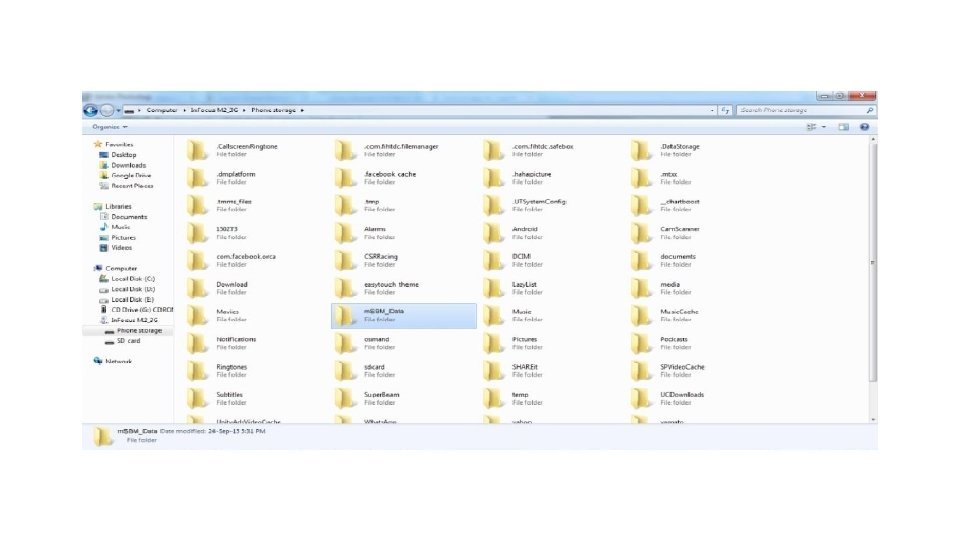Screen dimensions: 960x540
Task: Select the Android folder icon
Action: [493, 233]
